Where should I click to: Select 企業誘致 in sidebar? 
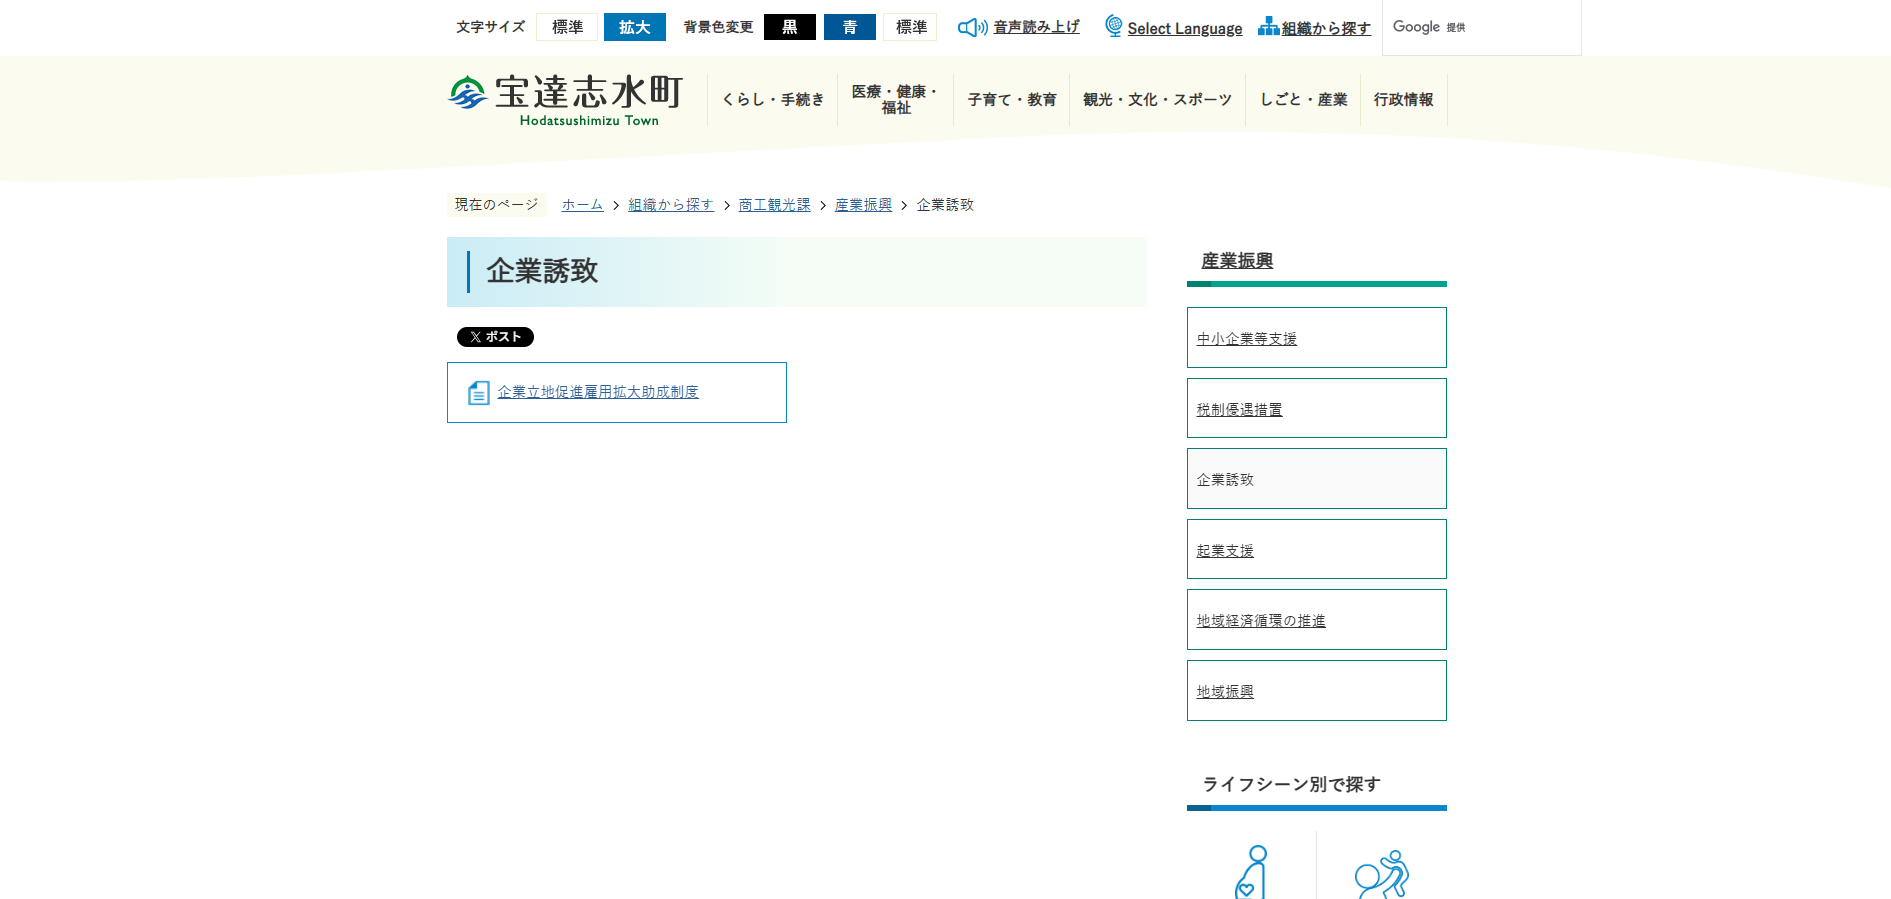(1317, 479)
